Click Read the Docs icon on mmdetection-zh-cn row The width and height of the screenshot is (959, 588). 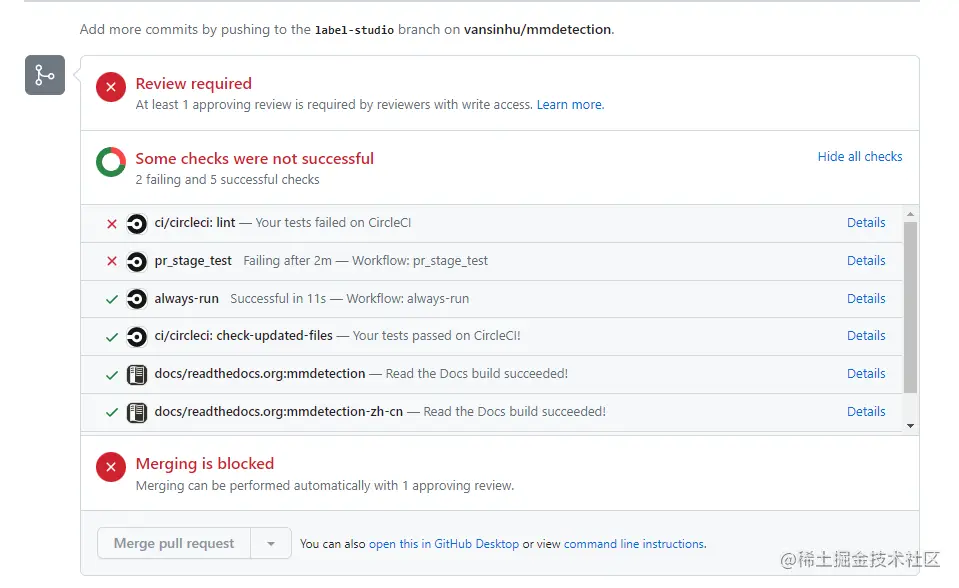(136, 412)
